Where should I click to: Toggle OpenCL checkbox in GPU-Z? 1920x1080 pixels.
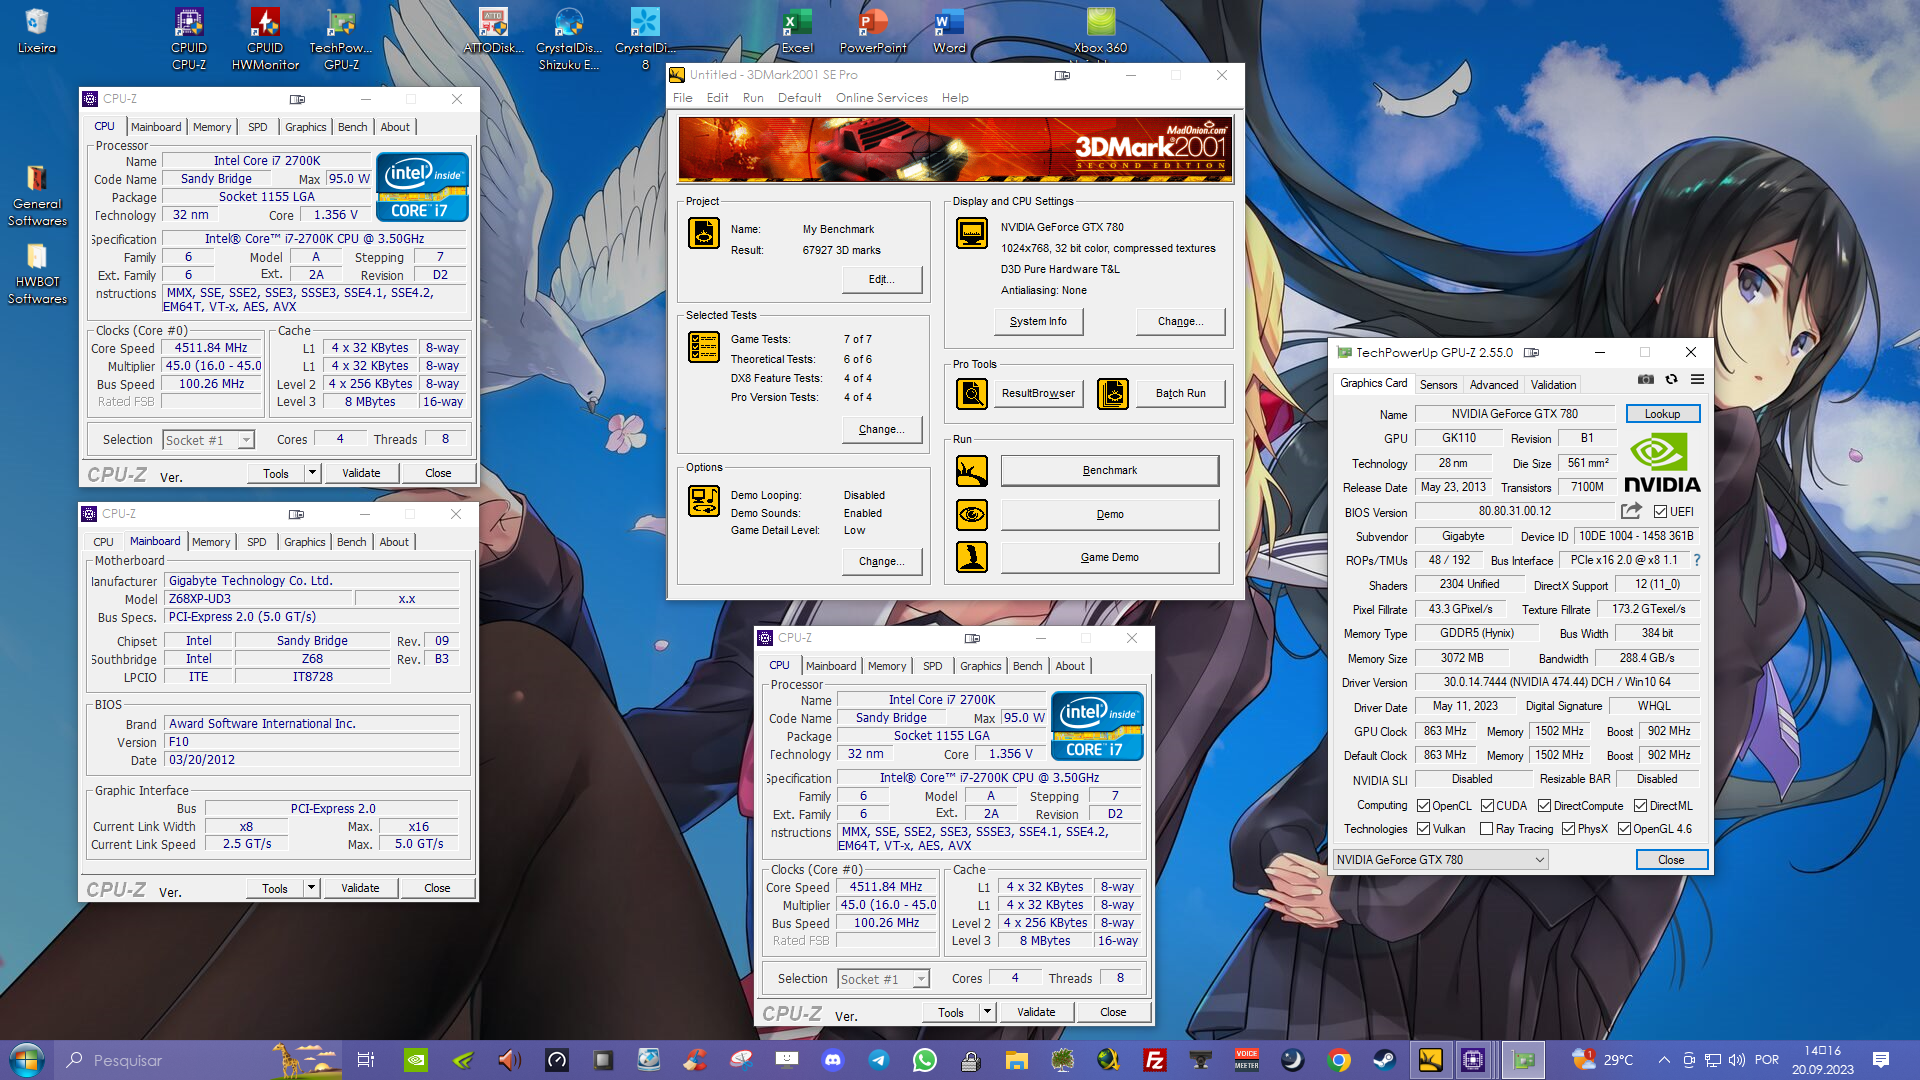click(1423, 806)
